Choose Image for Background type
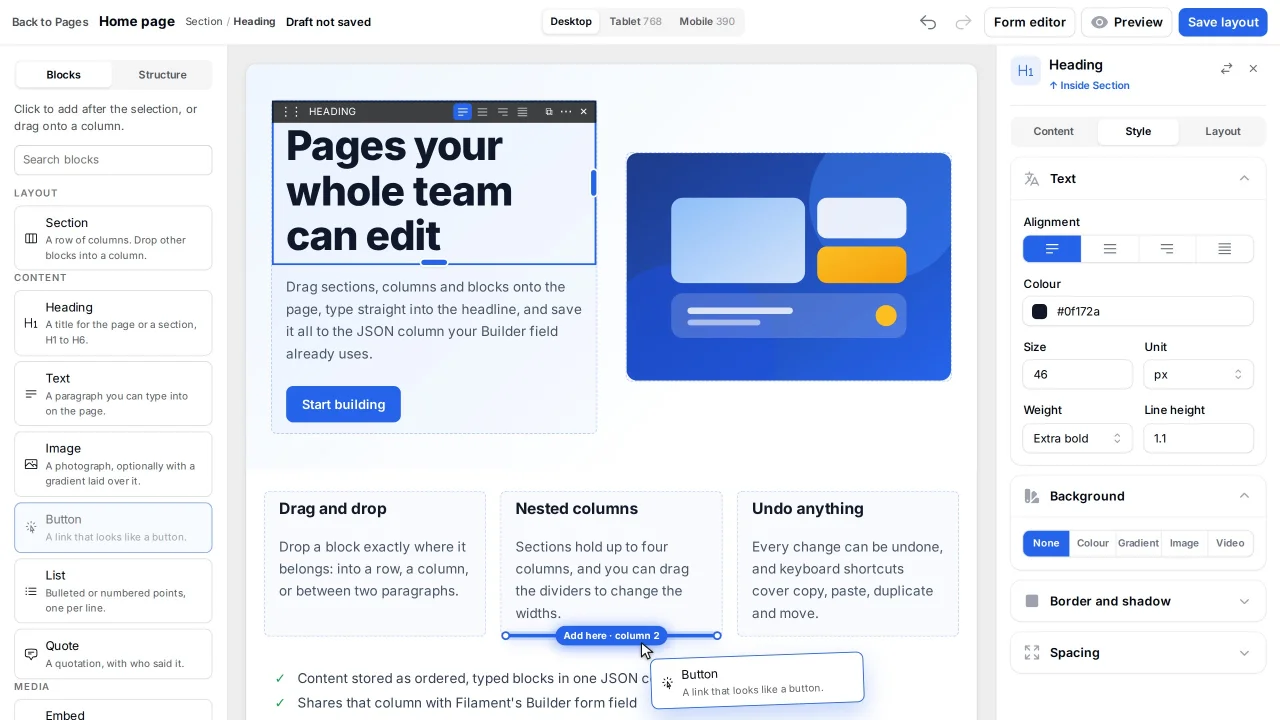This screenshot has width=1280, height=720. [x=1184, y=543]
